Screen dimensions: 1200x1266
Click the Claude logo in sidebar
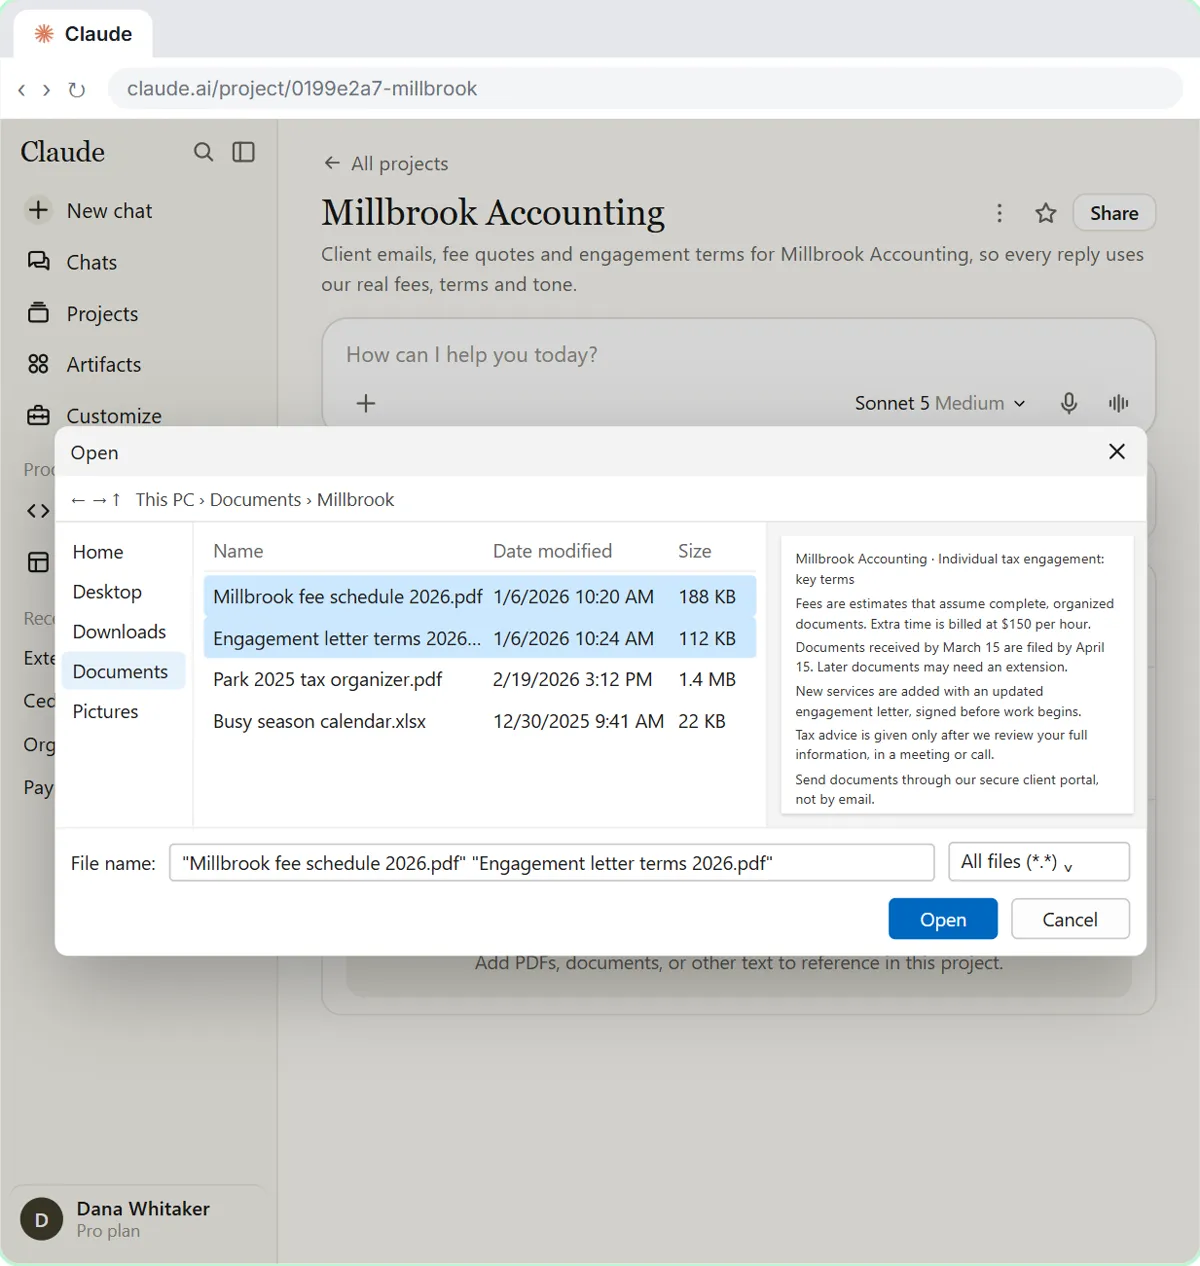point(63,152)
